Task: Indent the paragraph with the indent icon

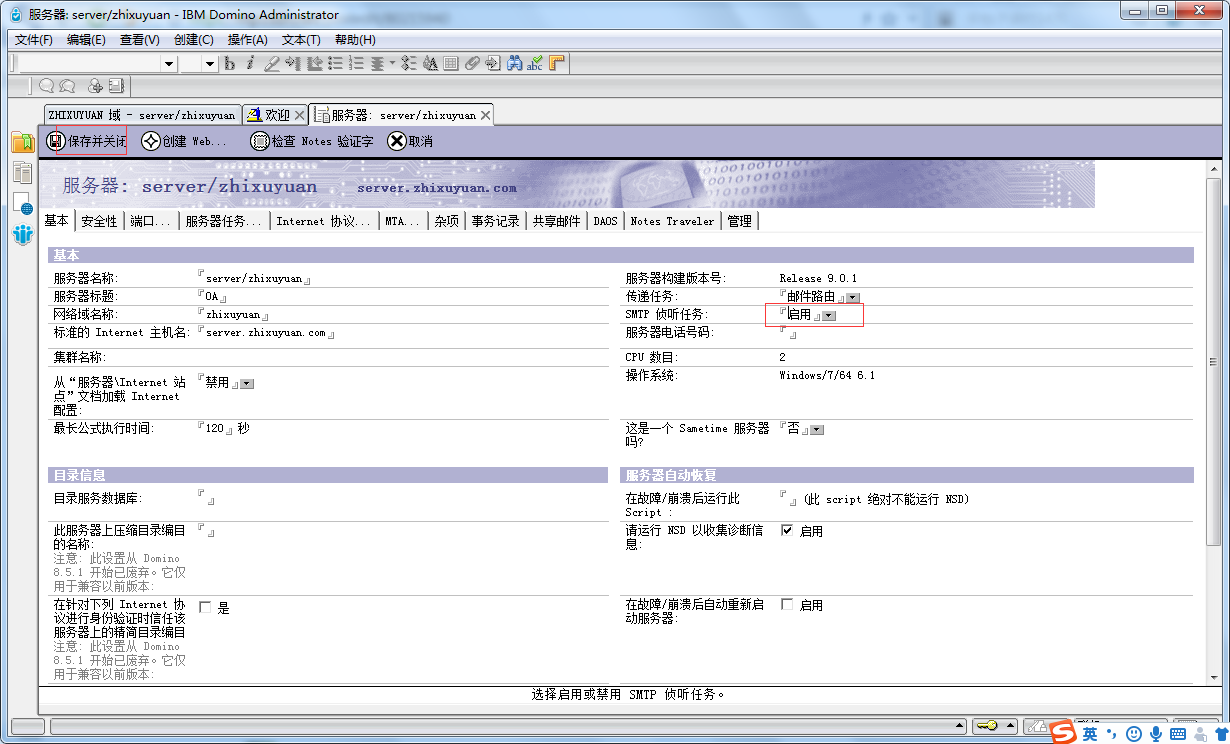Action: pyautogui.click(x=293, y=63)
